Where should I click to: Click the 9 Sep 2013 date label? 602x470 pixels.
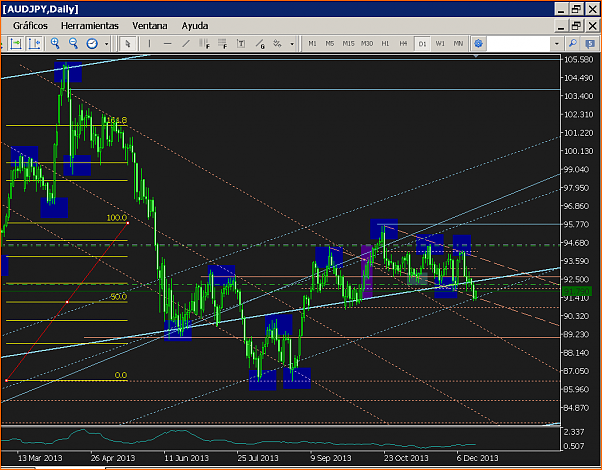pos(331,458)
